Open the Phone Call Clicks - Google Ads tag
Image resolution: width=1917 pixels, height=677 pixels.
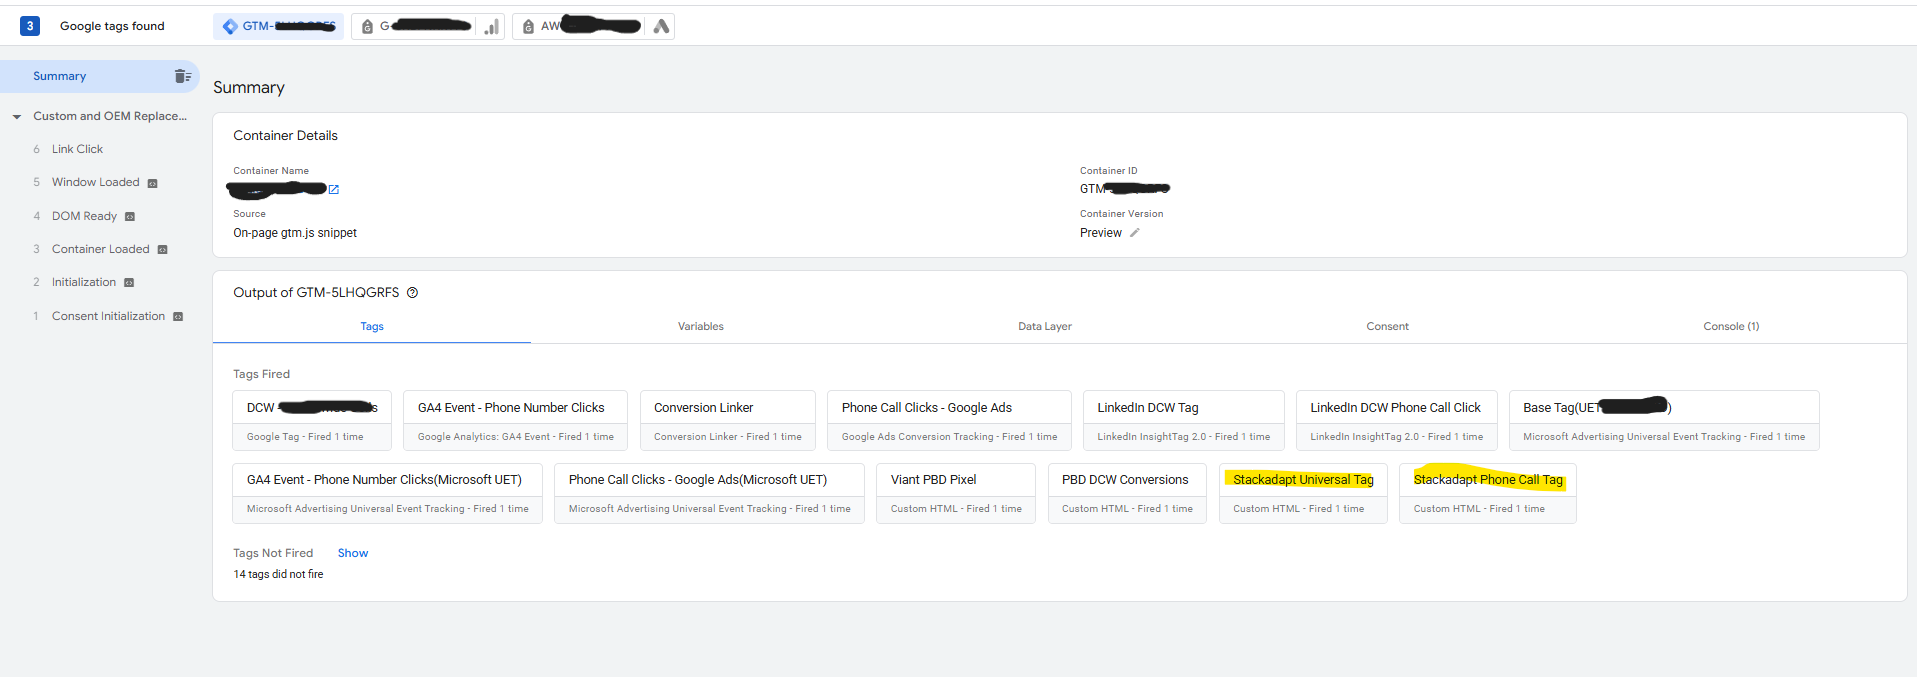pos(949,420)
